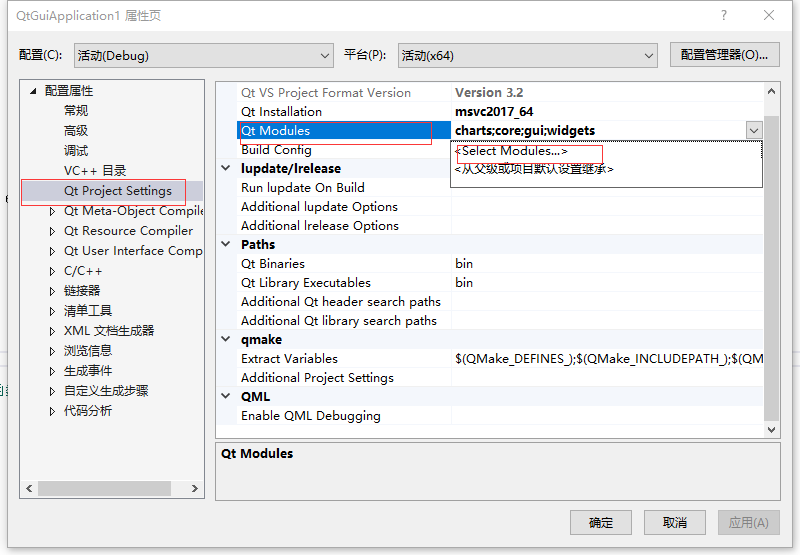Click Additional lupdate Options property
Viewport: 800px width, 555px height.
click(x=344, y=207)
